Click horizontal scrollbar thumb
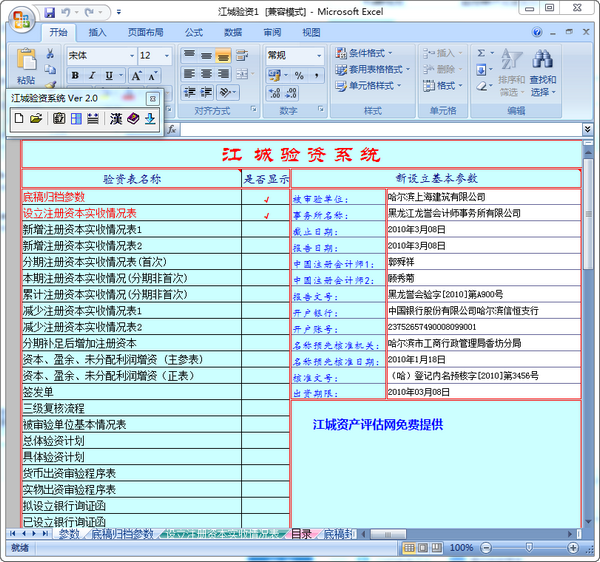This screenshot has width=600, height=562. coord(388,534)
